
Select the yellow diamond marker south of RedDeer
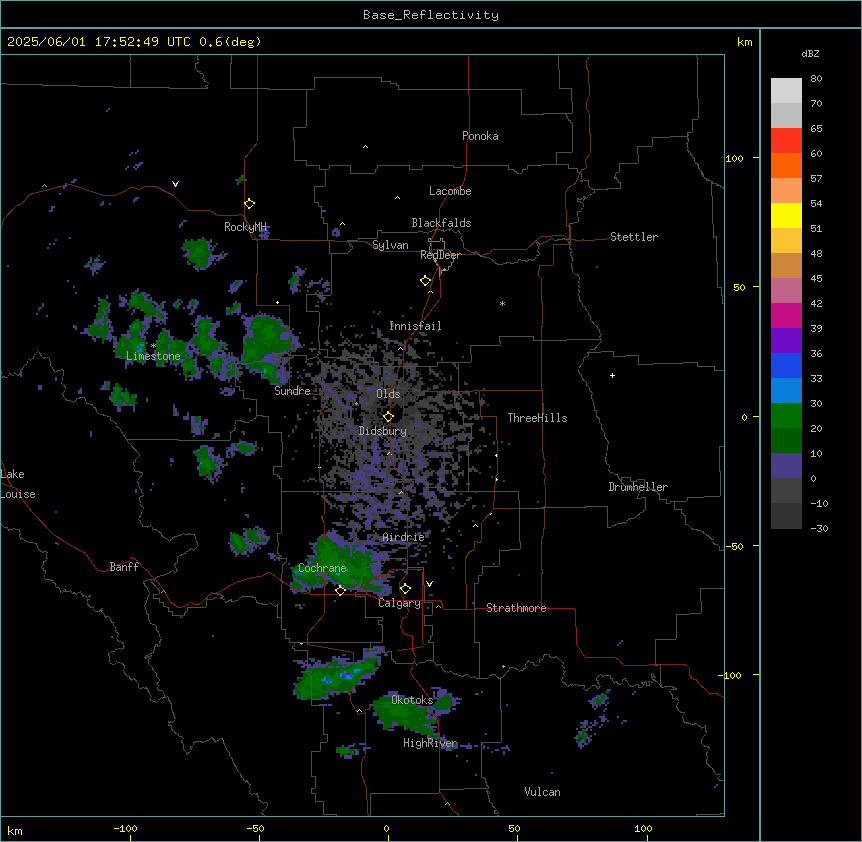point(426,281)
